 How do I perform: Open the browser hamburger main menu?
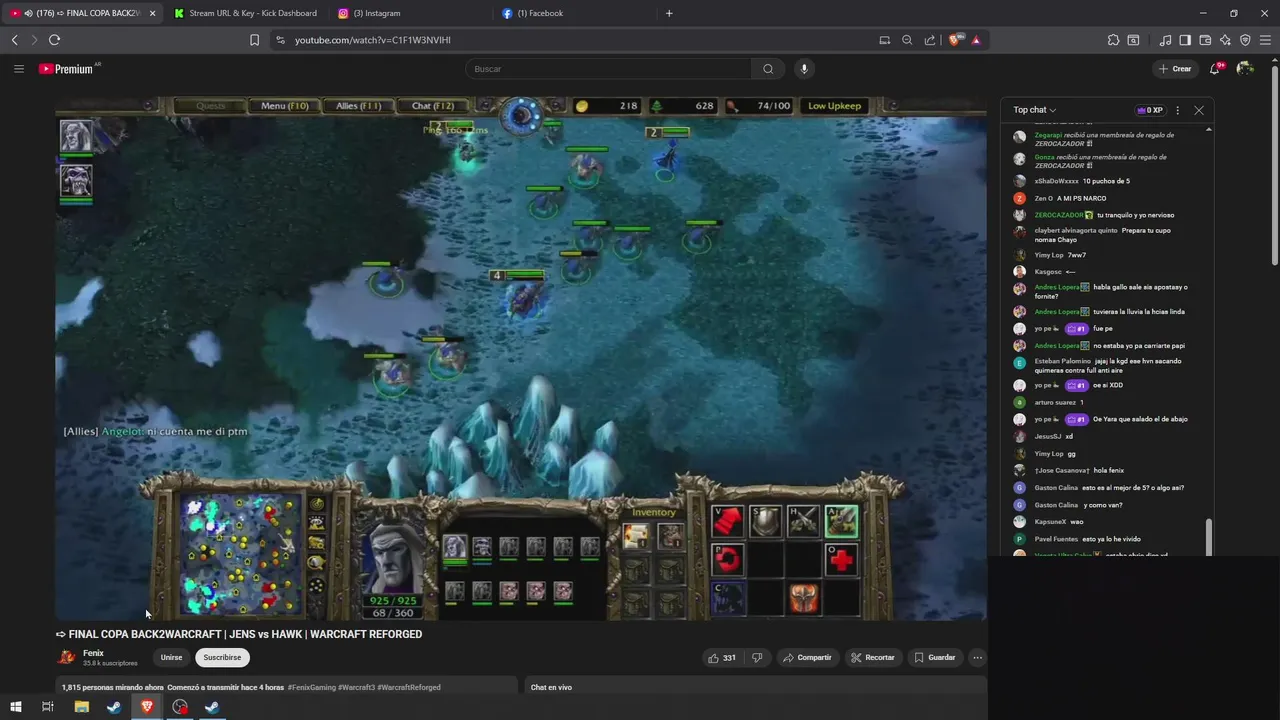click(1265, 40)
